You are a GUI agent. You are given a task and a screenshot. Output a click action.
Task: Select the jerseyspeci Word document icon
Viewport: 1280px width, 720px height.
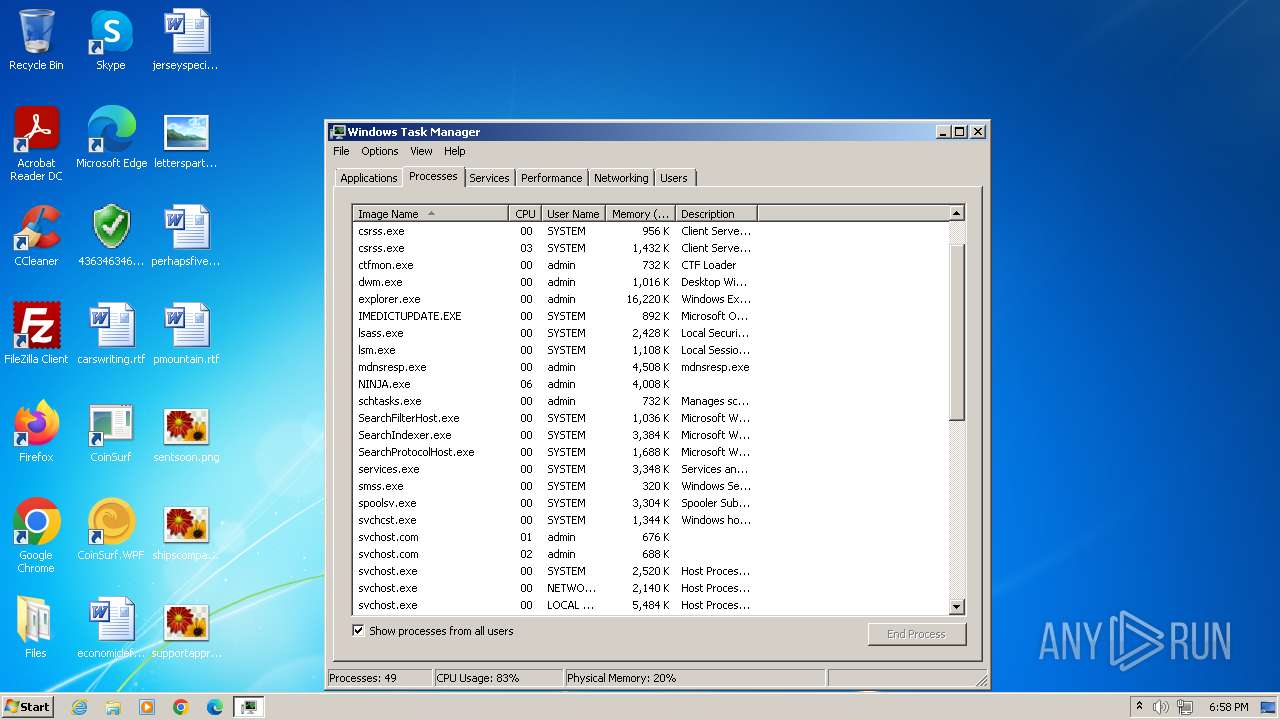tap(186, 40)
